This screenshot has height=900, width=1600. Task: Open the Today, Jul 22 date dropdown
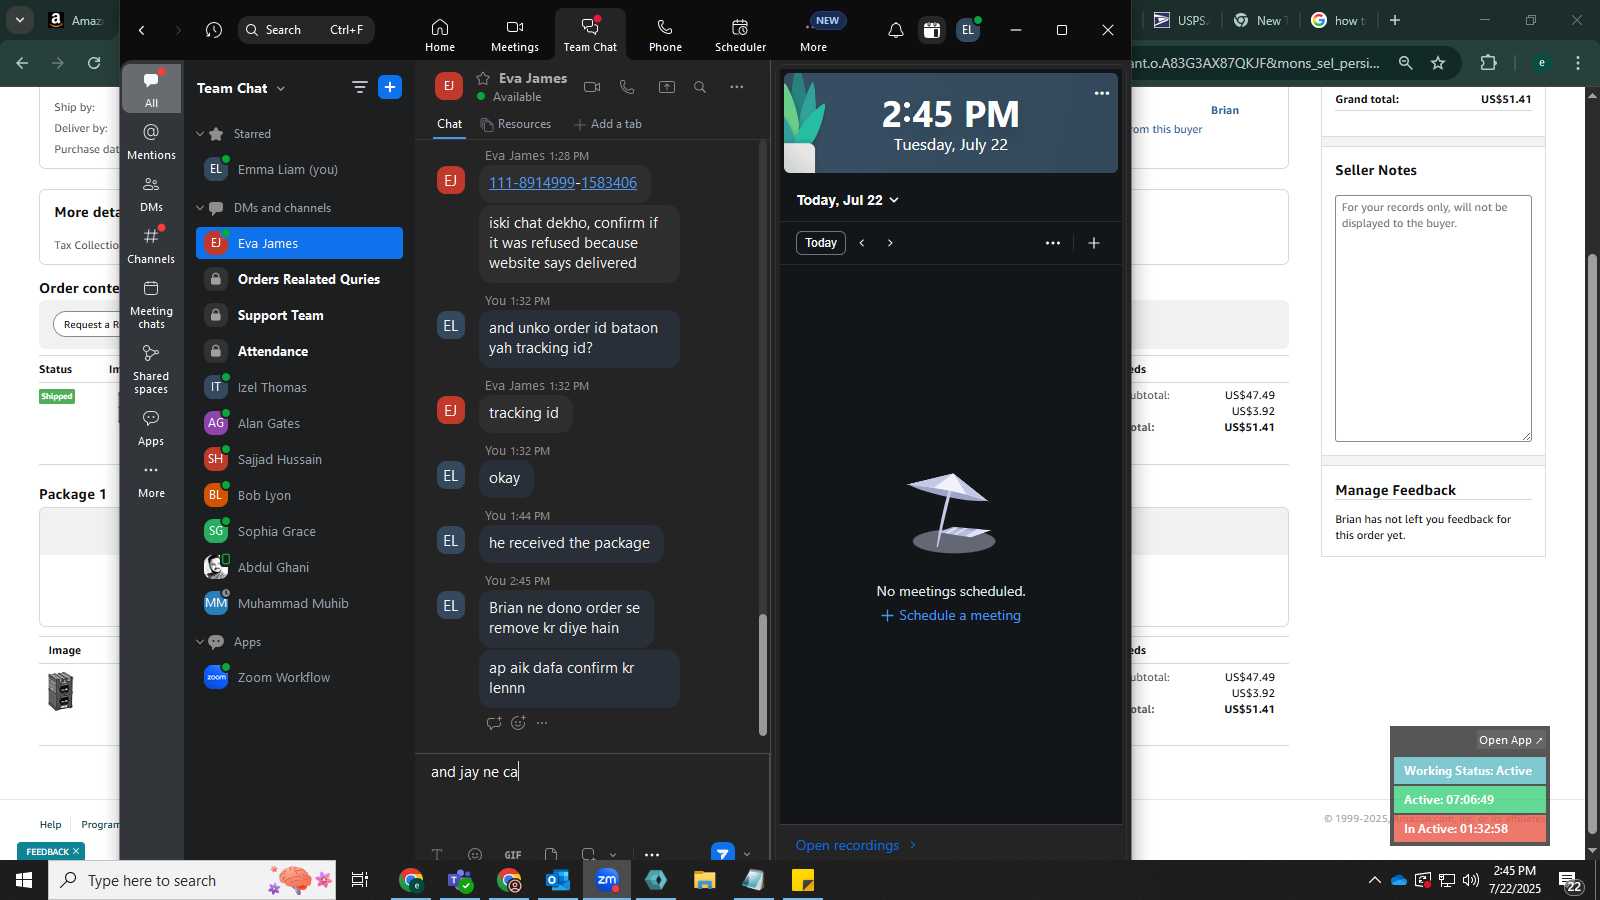click(847, 200)
